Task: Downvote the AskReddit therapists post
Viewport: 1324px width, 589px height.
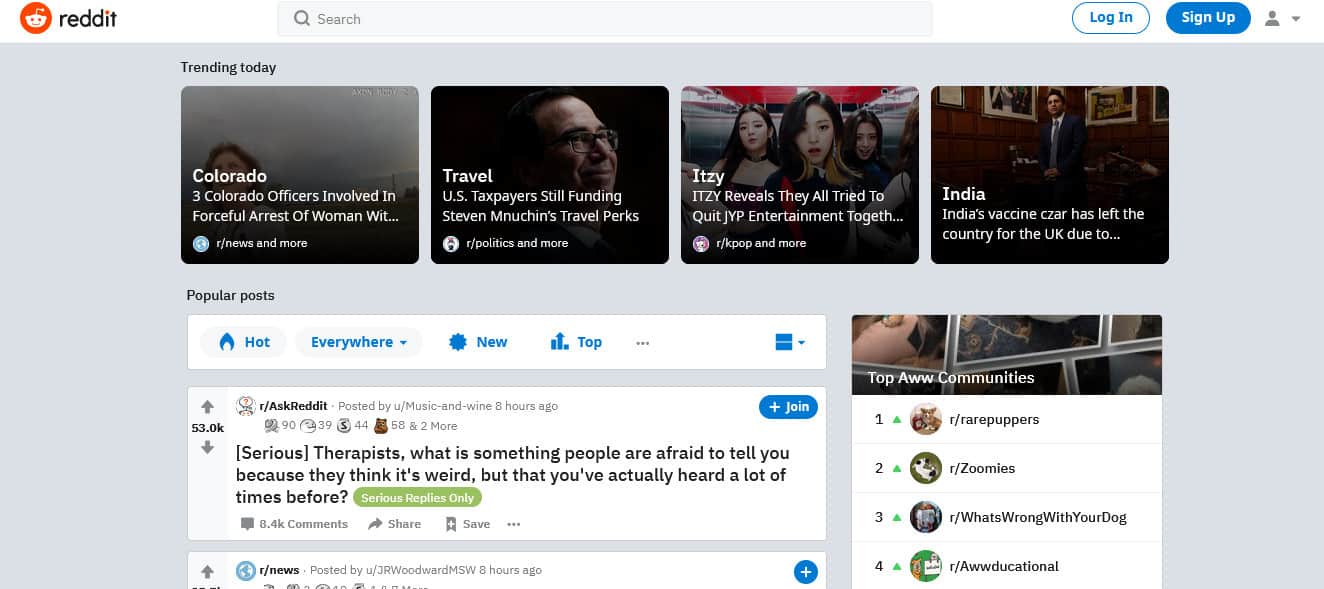Action: (207, 447)
